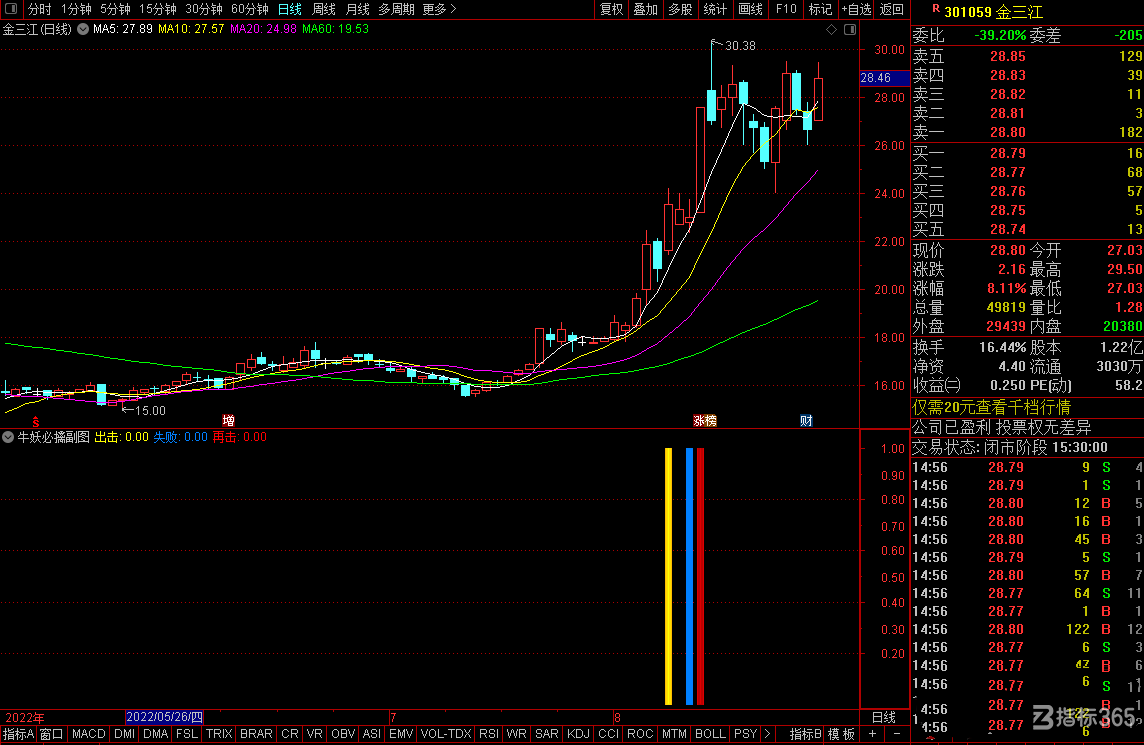This screenshot has width=1144, height=745.
Task: Select the 1分钟 period
Action: click(x=76, y=9)
